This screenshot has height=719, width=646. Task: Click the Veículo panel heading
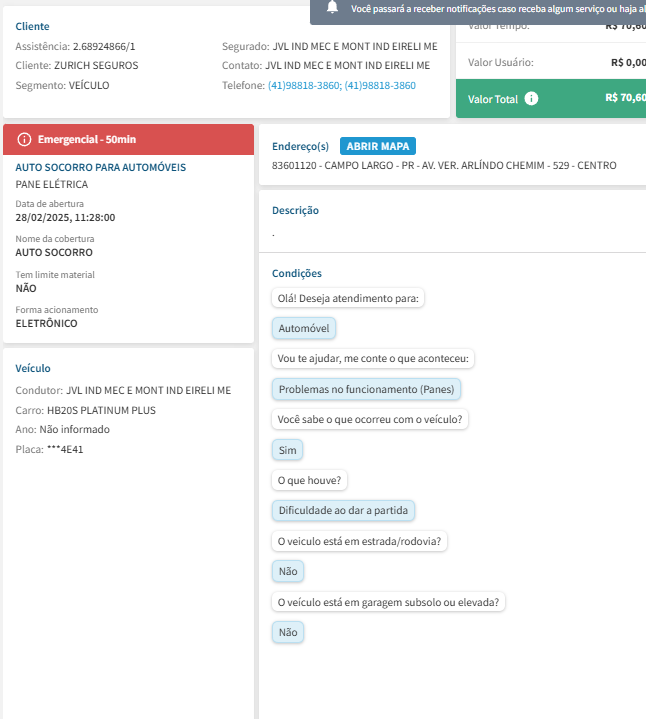(x=33, y=368)
